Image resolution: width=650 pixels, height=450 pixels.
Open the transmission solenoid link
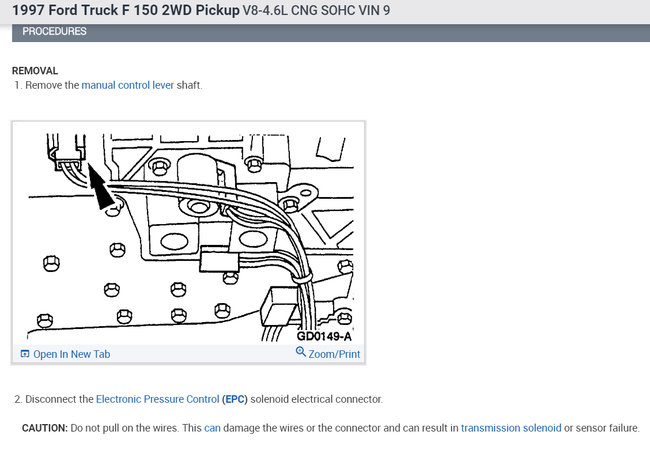coord(511,428)
